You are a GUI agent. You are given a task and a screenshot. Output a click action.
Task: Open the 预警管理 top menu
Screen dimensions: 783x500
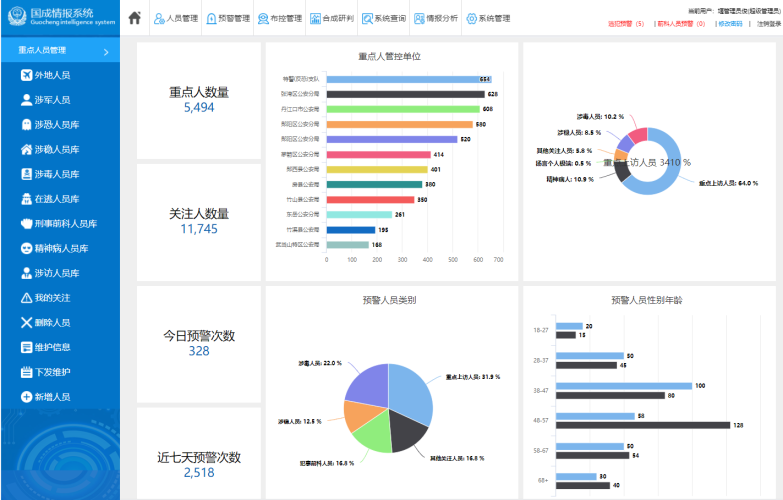click(x=228, y=18)
